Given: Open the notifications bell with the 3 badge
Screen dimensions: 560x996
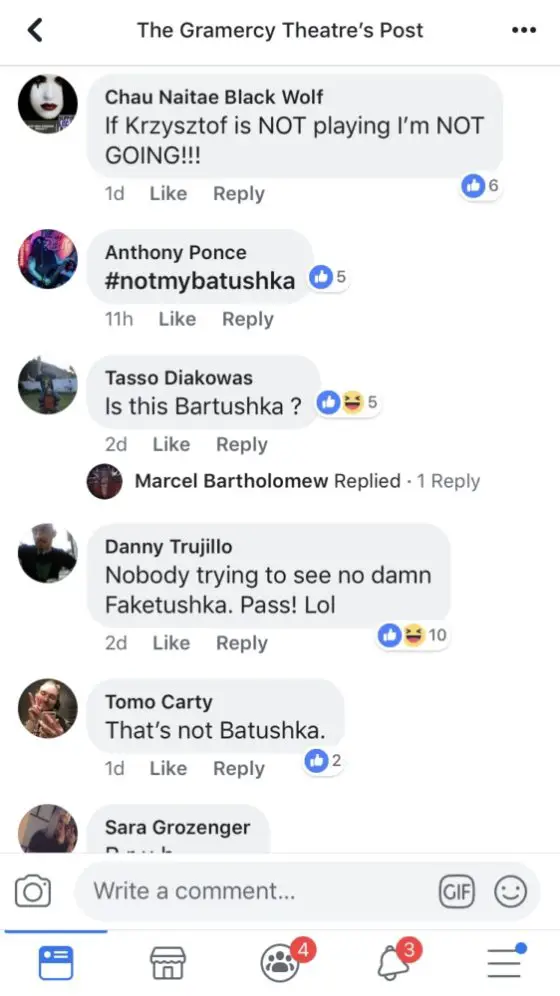Looking at the screenshot, I should [396, 962].
